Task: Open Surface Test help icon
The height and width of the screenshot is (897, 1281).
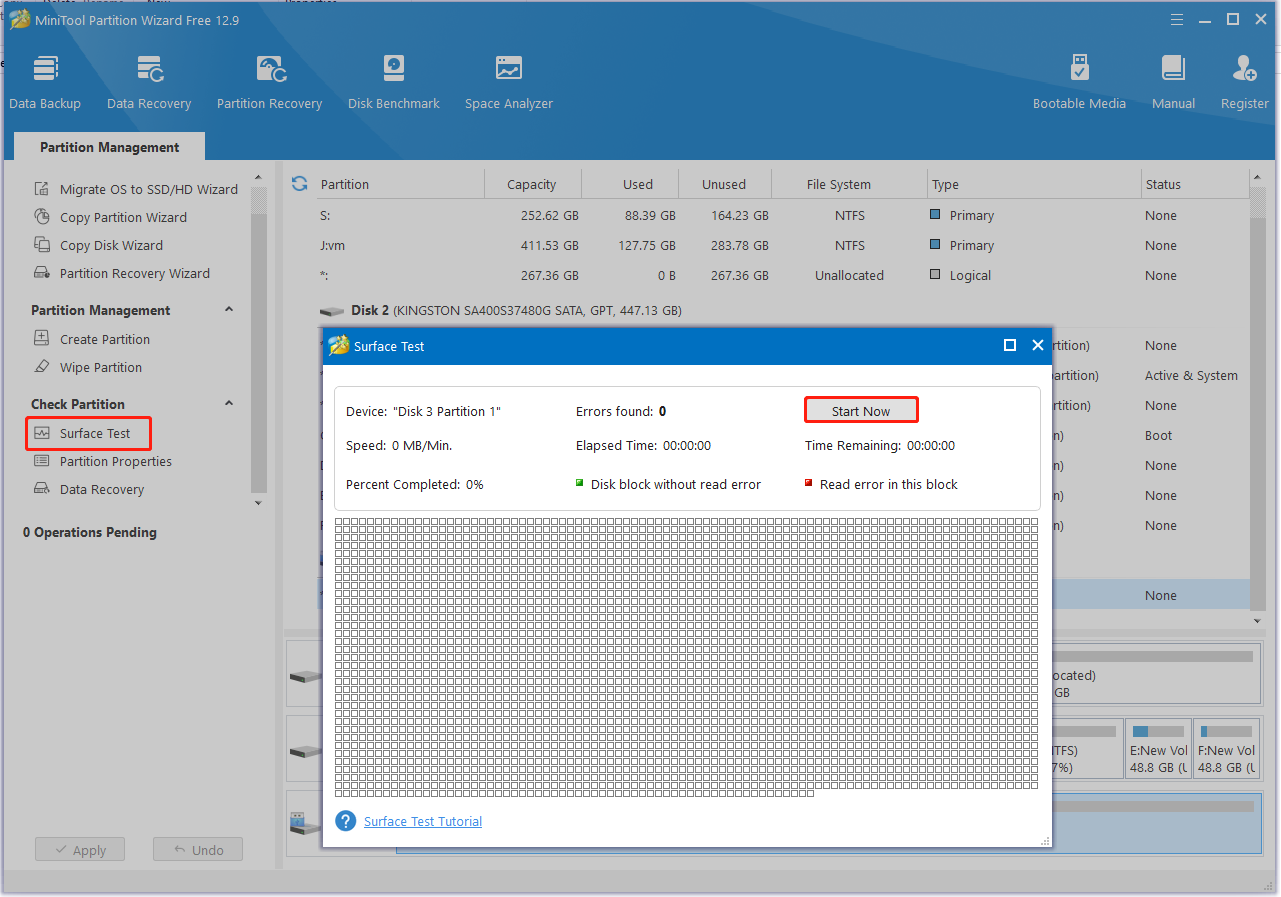Action: point(346,821)
